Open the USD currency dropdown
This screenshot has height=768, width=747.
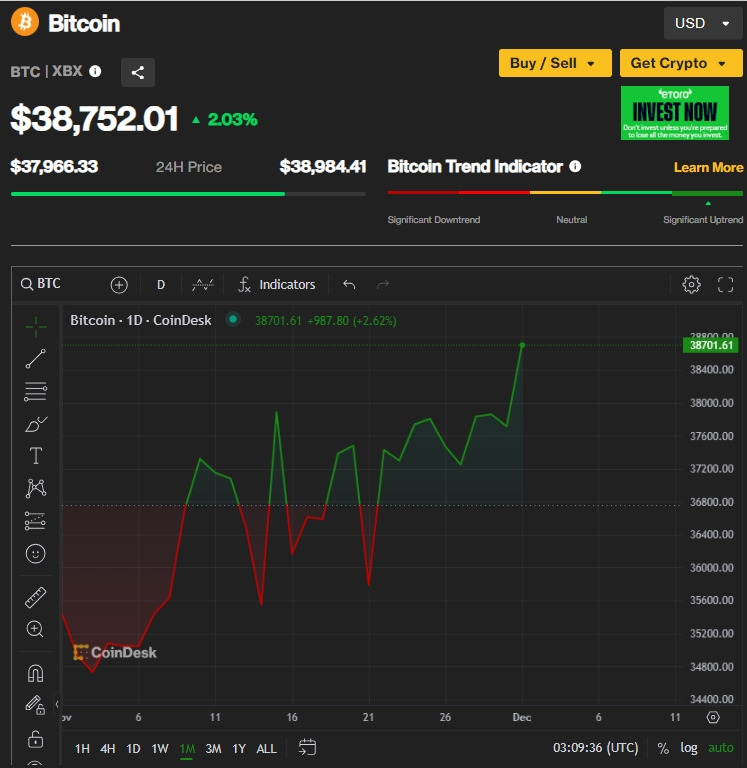click(703, 23)
